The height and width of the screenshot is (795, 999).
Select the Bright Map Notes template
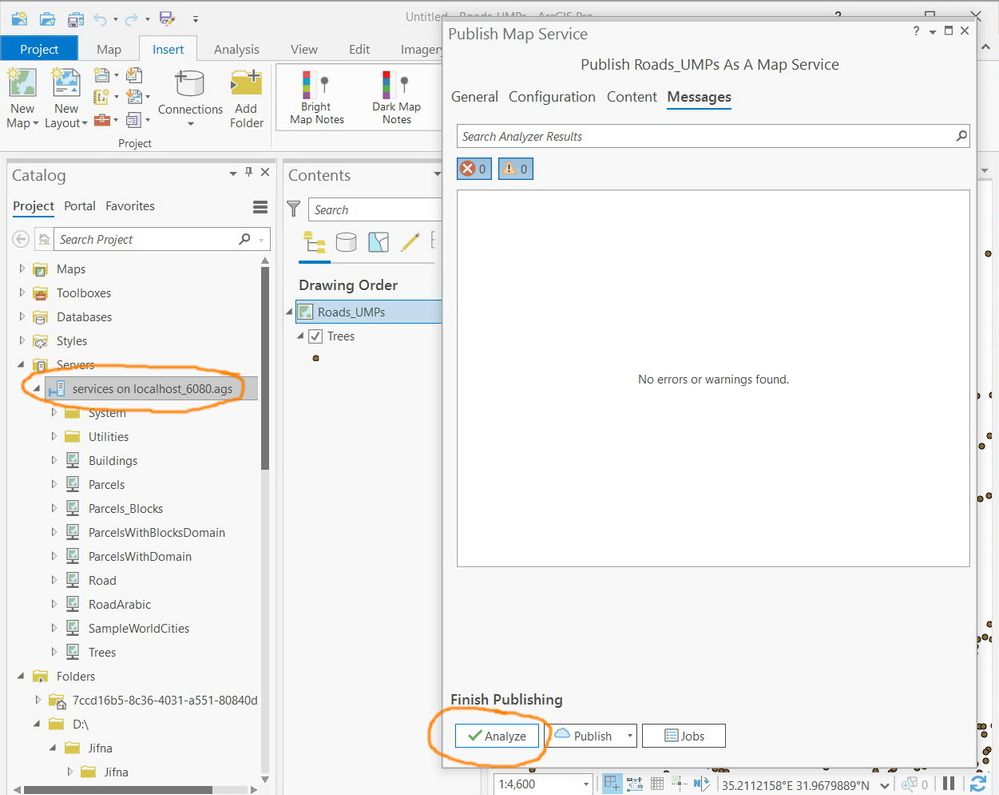316,97
